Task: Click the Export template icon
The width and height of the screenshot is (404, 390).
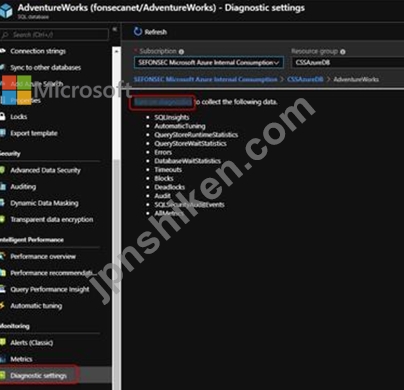Action: tap(3, 133)
